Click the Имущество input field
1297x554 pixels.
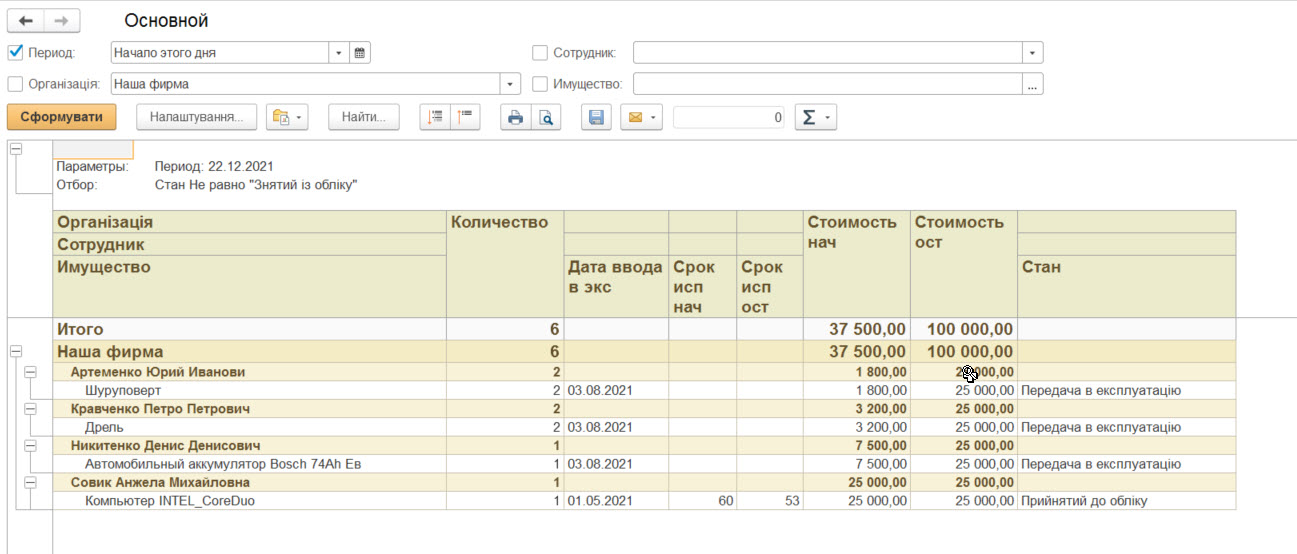point(826,84)
